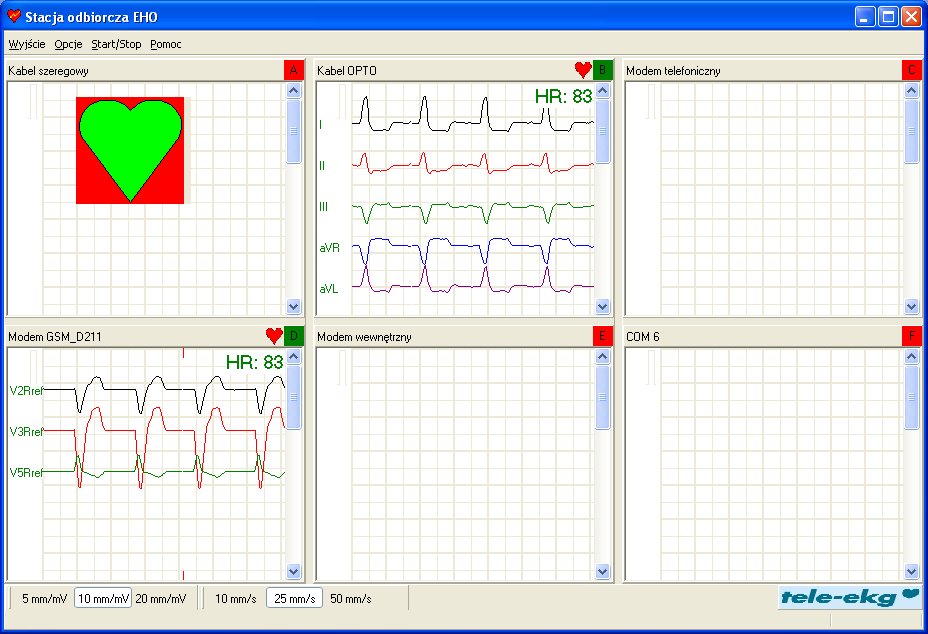Click the aVL lead label
The image size is (928, 634).
329,289
